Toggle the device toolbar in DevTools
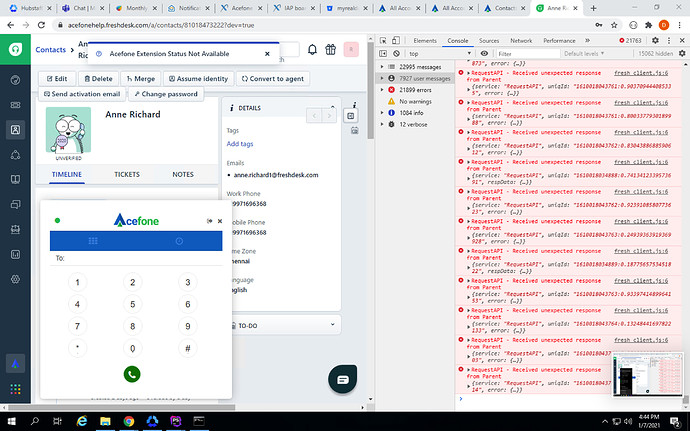690x431 pixels. (396, 41)
